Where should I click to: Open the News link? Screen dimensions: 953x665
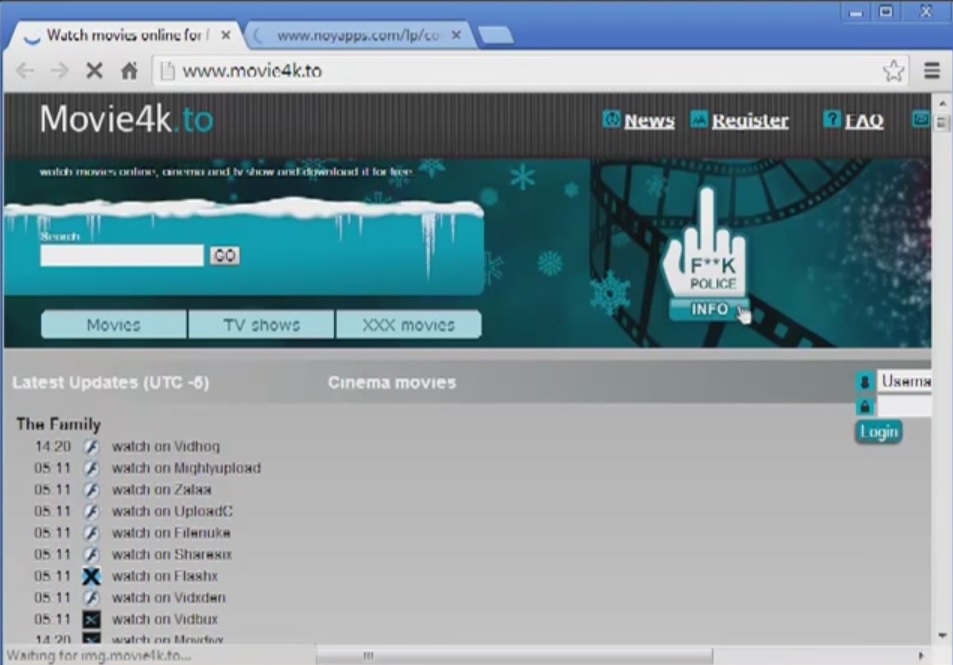(x=649, y=120)
